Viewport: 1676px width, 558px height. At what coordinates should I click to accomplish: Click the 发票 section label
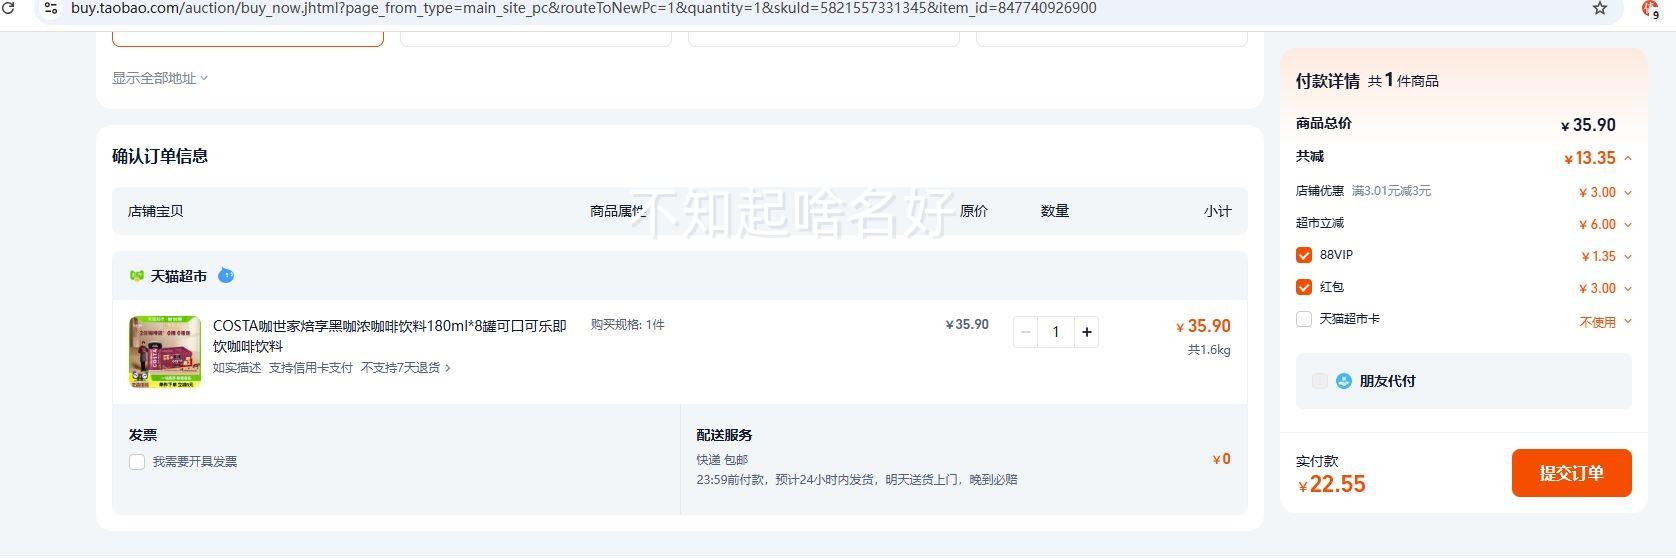click(143, 435)
